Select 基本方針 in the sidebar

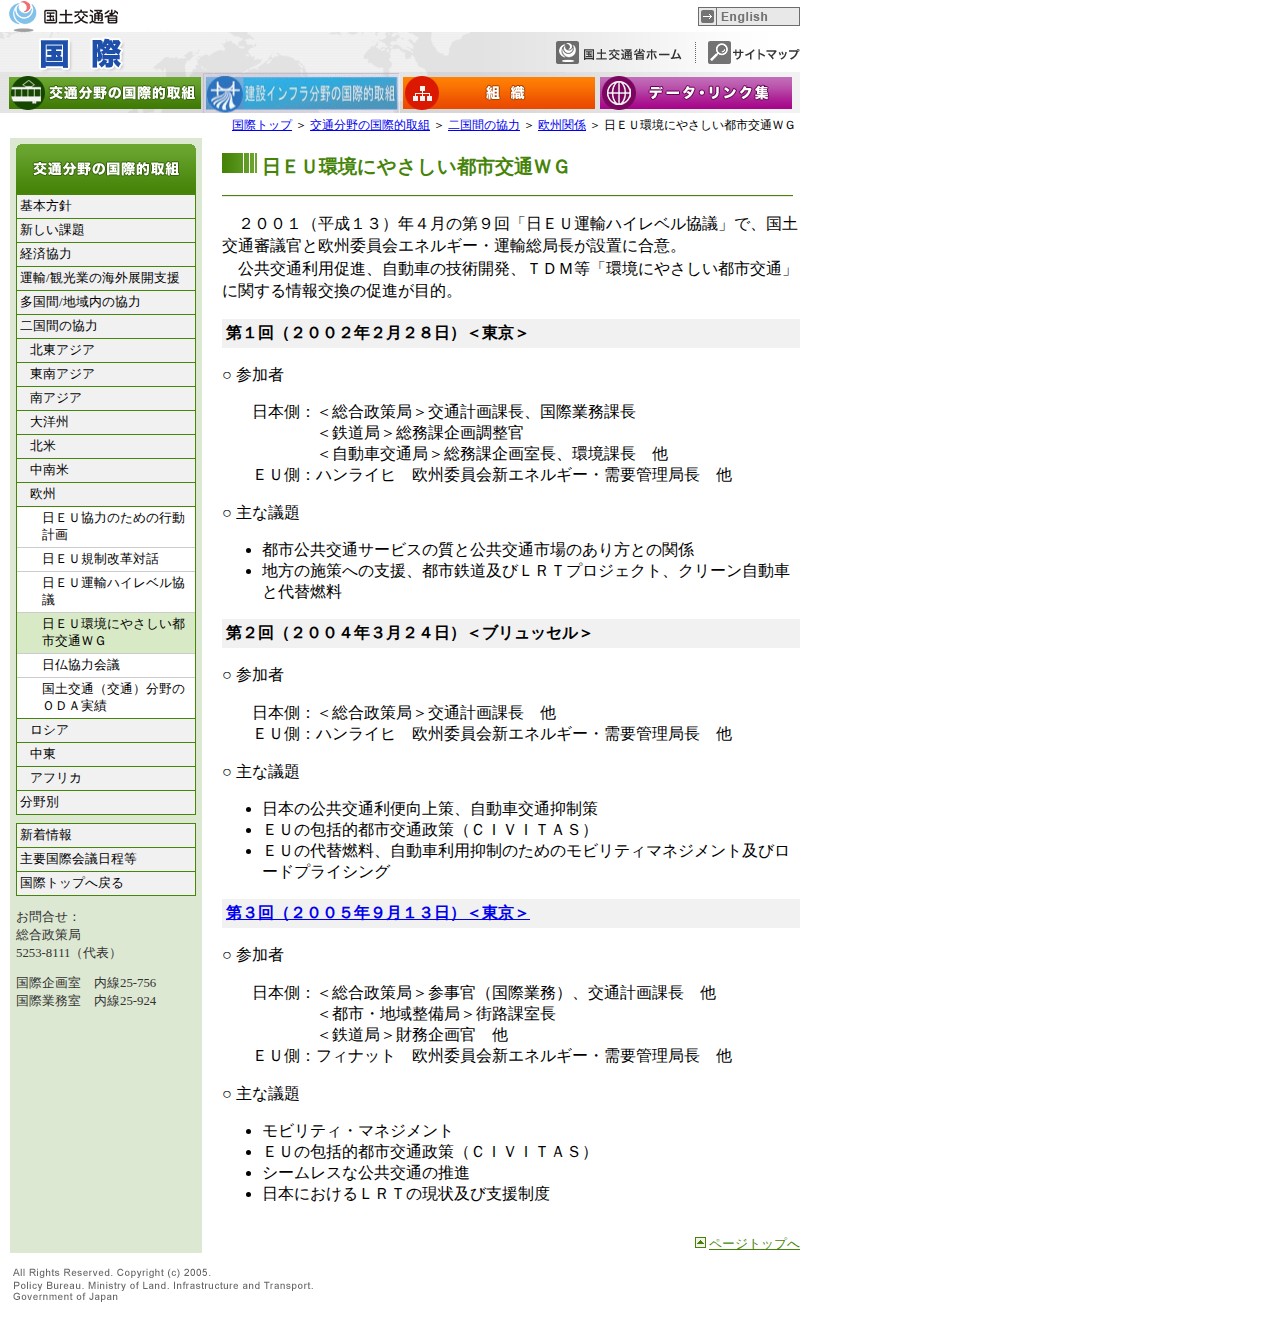click(106, 206)
